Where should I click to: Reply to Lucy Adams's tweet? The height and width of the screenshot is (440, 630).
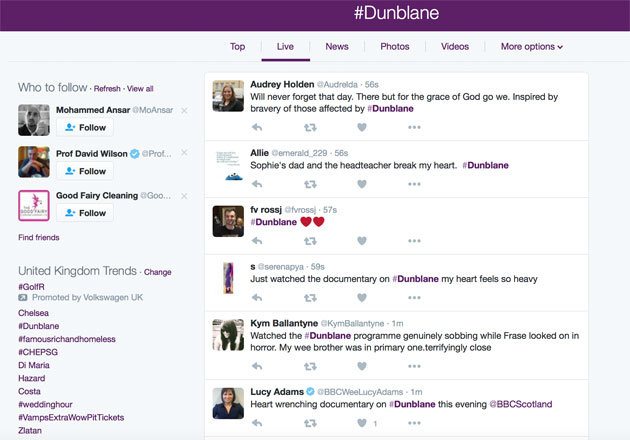coord(257,423)
